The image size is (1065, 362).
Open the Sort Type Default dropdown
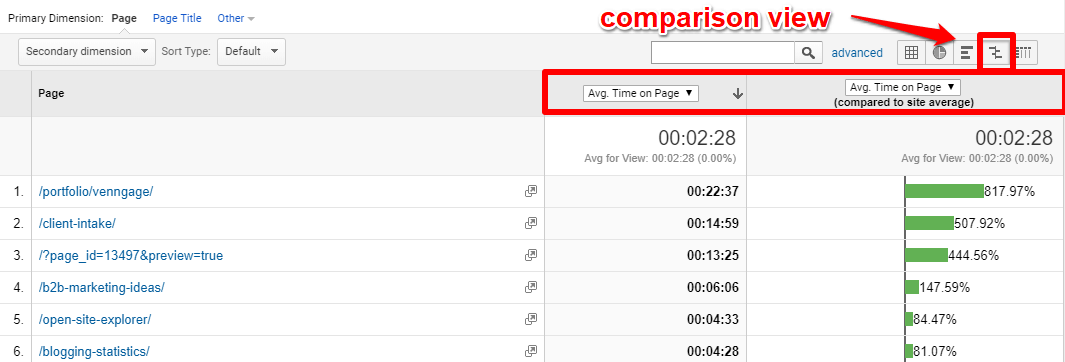(x=251, y=52)
